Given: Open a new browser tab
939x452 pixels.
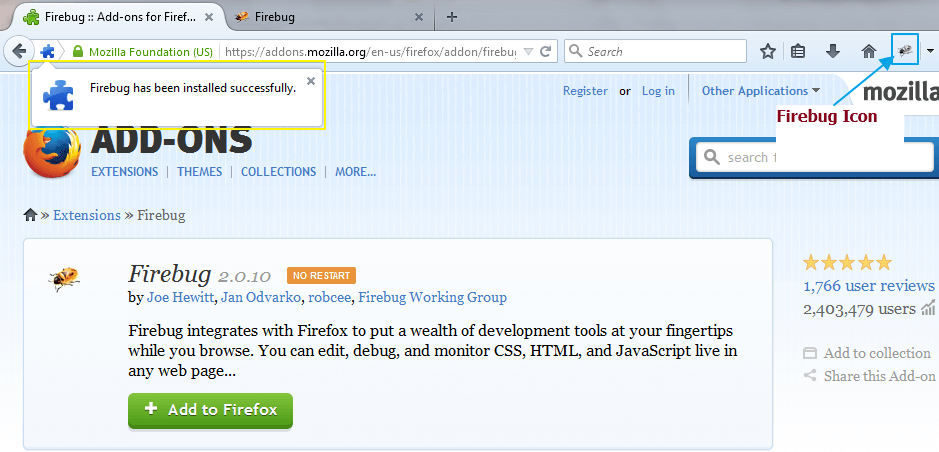Looking at the screenshot, I should 452,17.
